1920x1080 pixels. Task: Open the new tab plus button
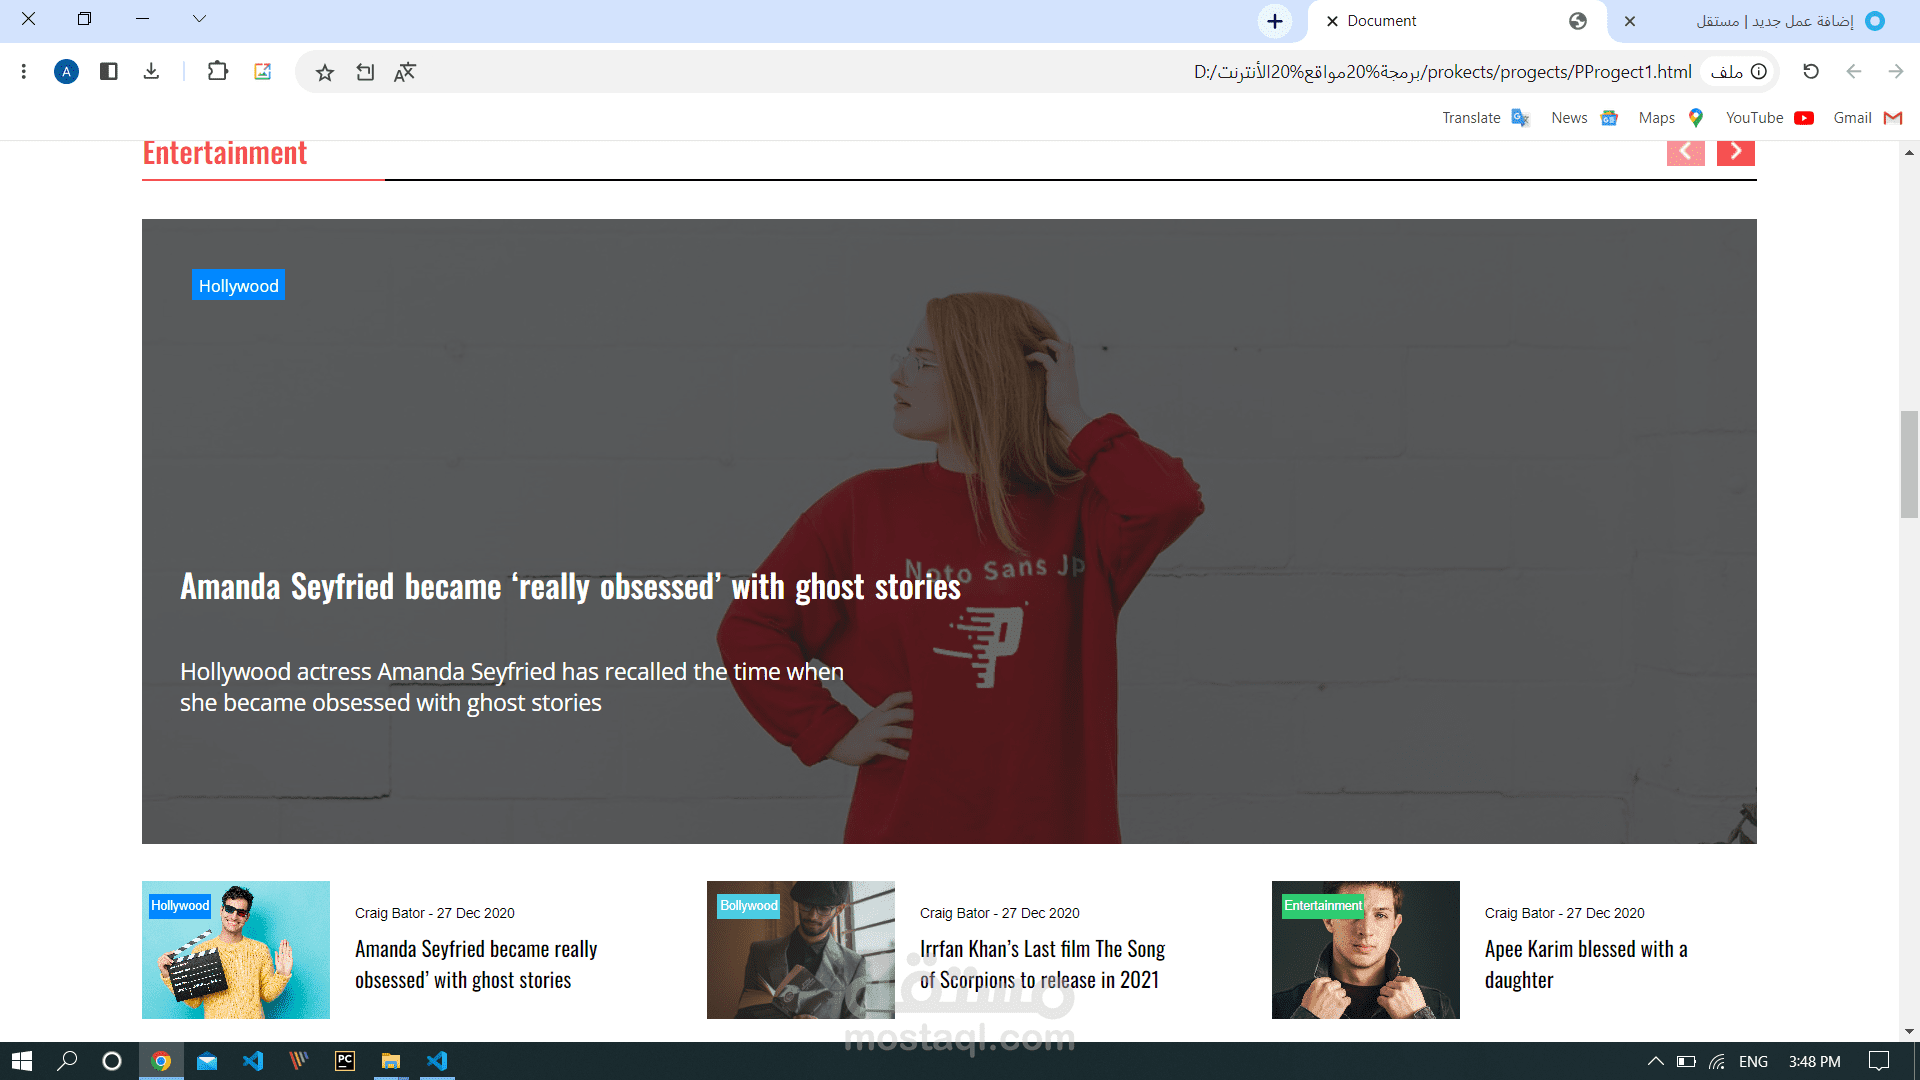pyautogui.click(x=1274, y=21)
